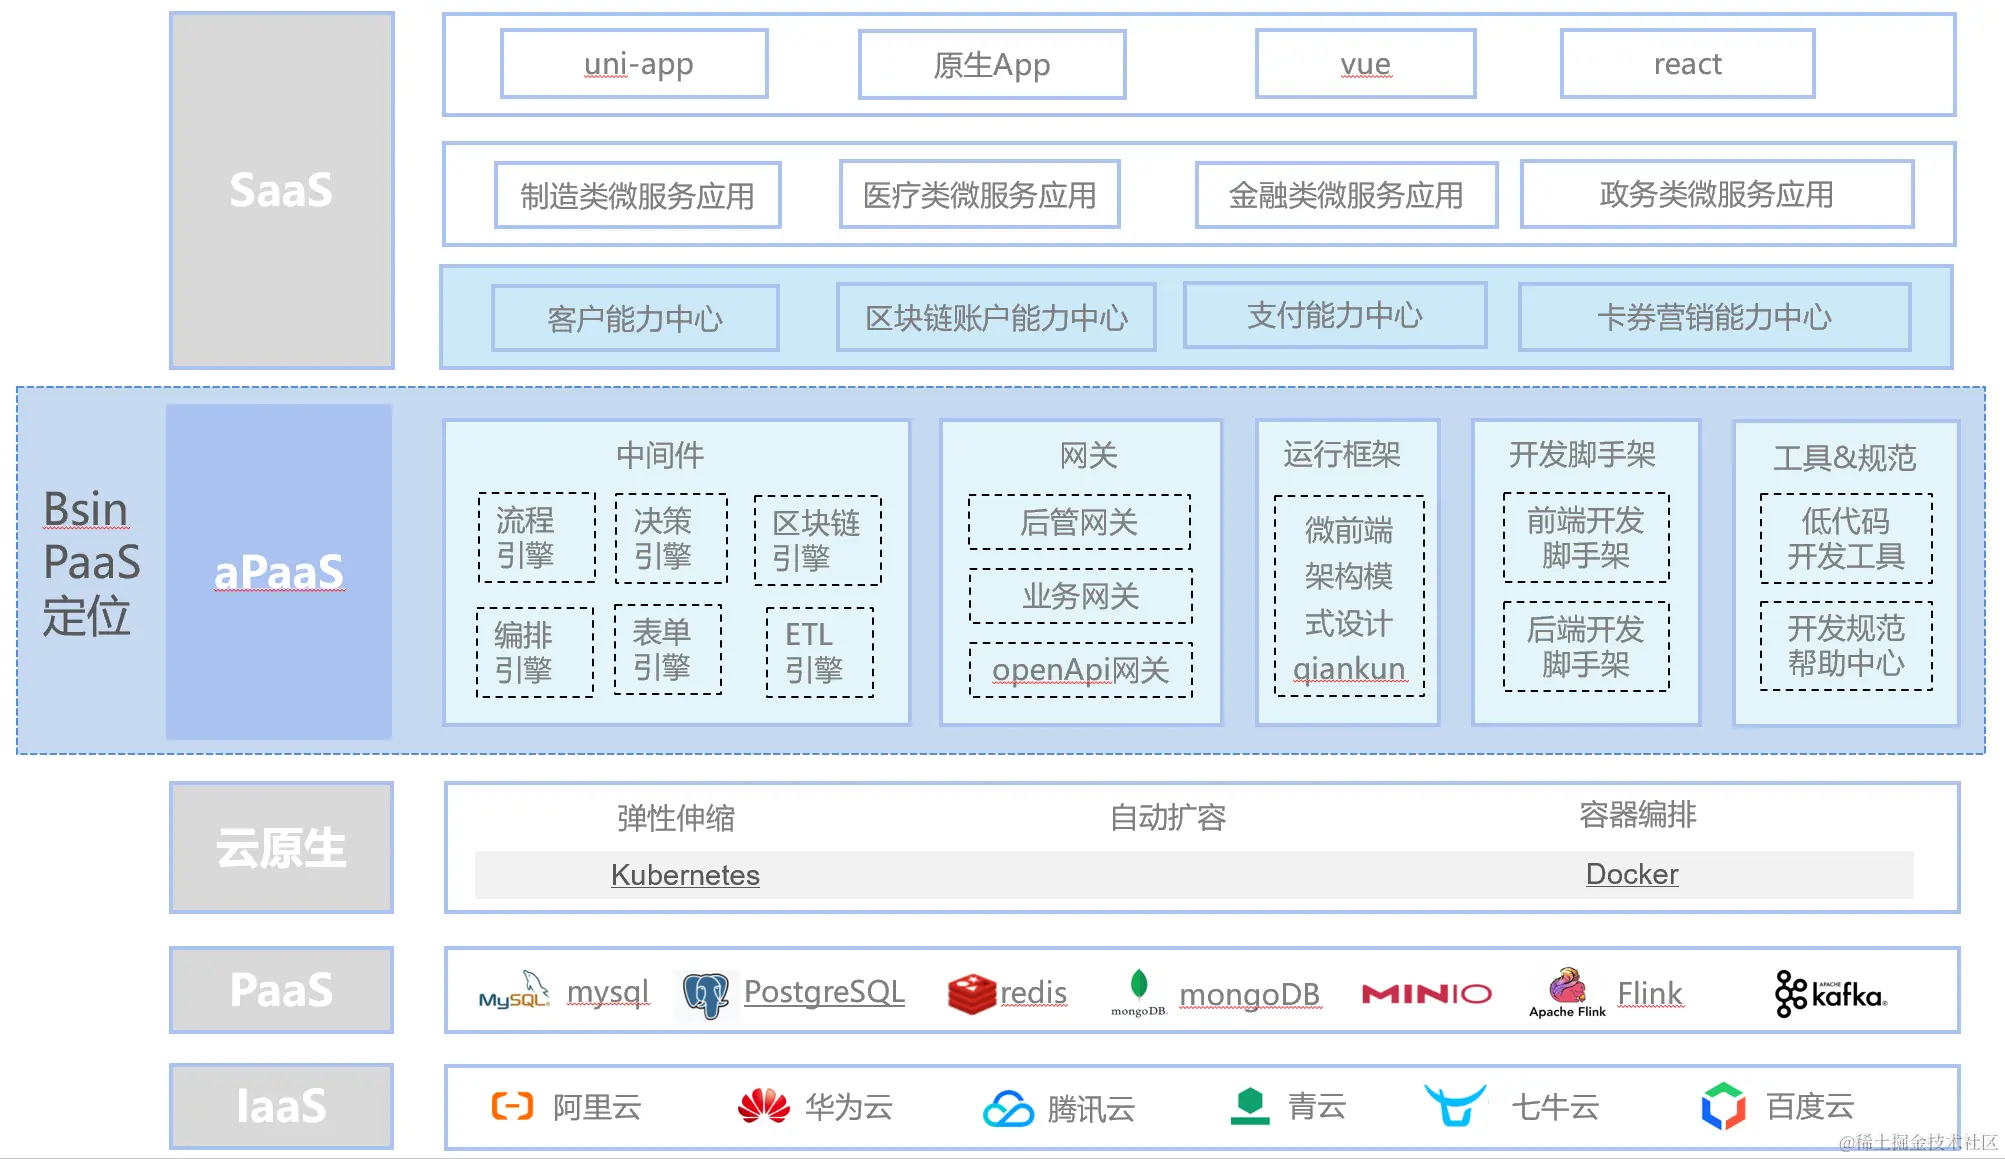Click the Apache Flink squirrel logo
The height and width of the screenshot is (1159, 2005).
pyautogui.click(x=1567, y=988)
